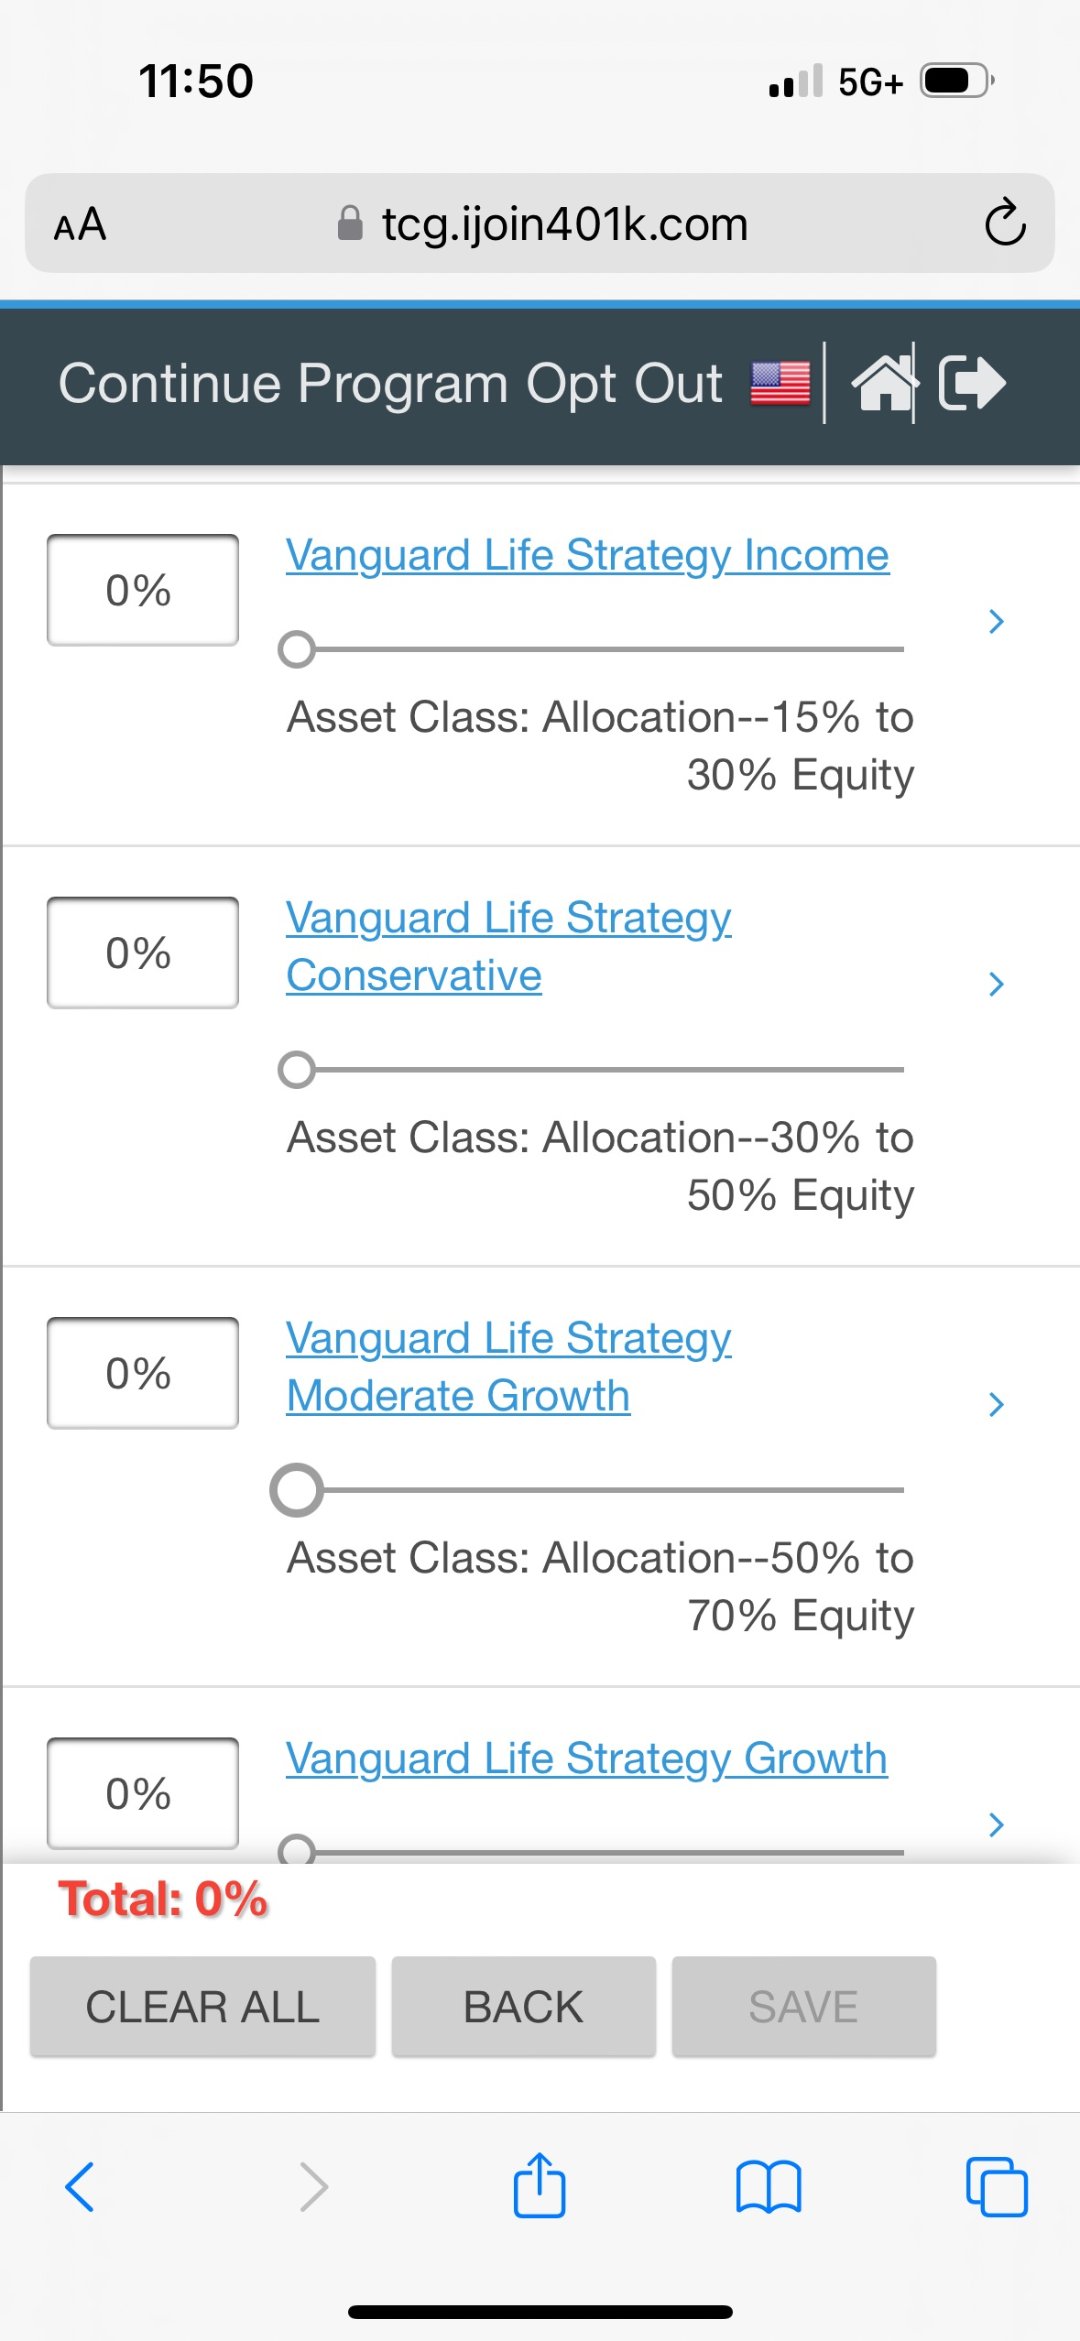This screenshot has width=1080, height=2341.
Task: Reload the page with refresh icon
Action: (1004, 223)
